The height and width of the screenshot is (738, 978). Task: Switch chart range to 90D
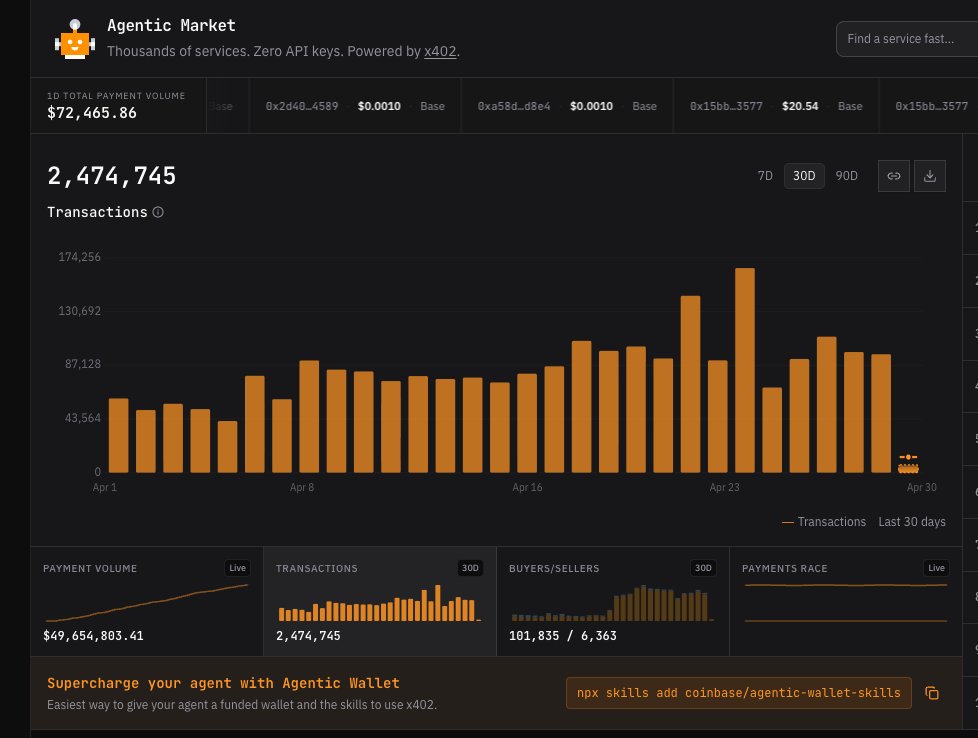point(846,176)
